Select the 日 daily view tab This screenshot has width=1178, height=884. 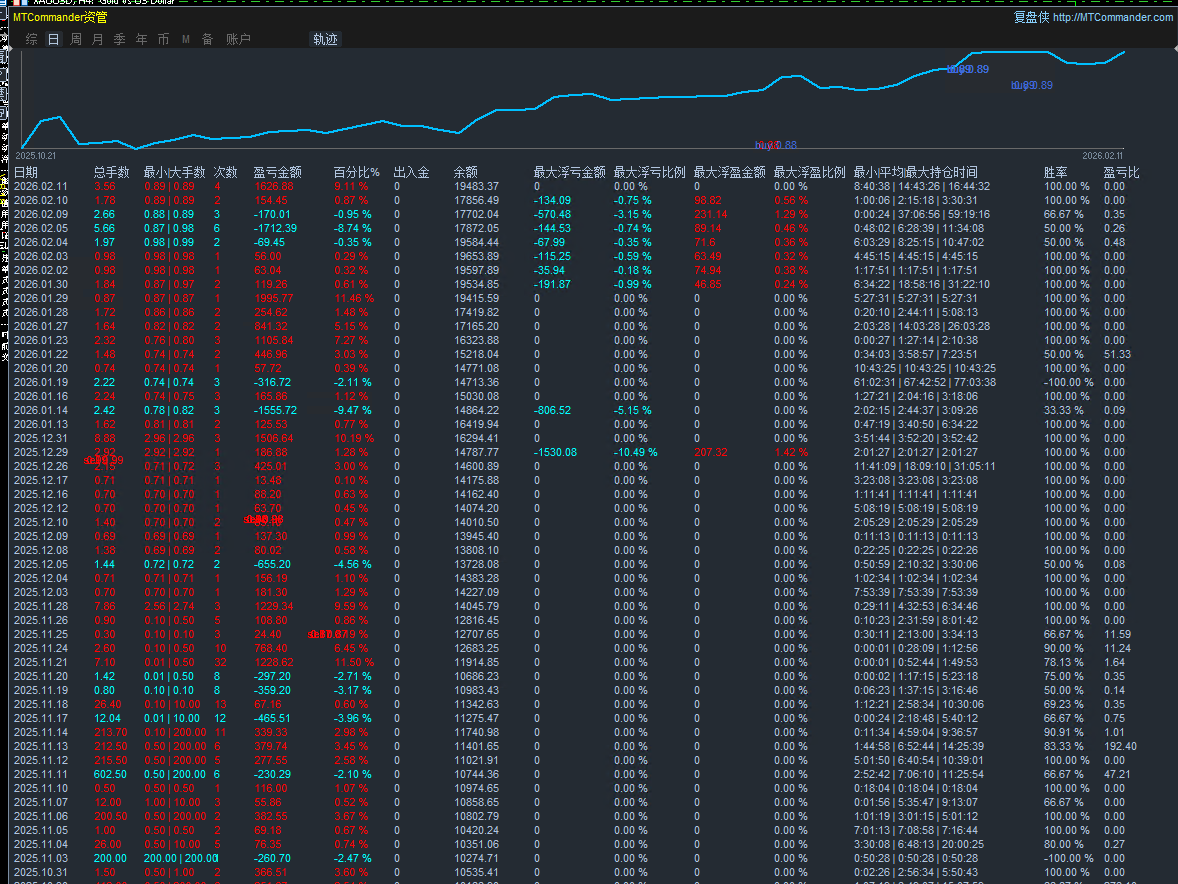click(x=53, y=39)
